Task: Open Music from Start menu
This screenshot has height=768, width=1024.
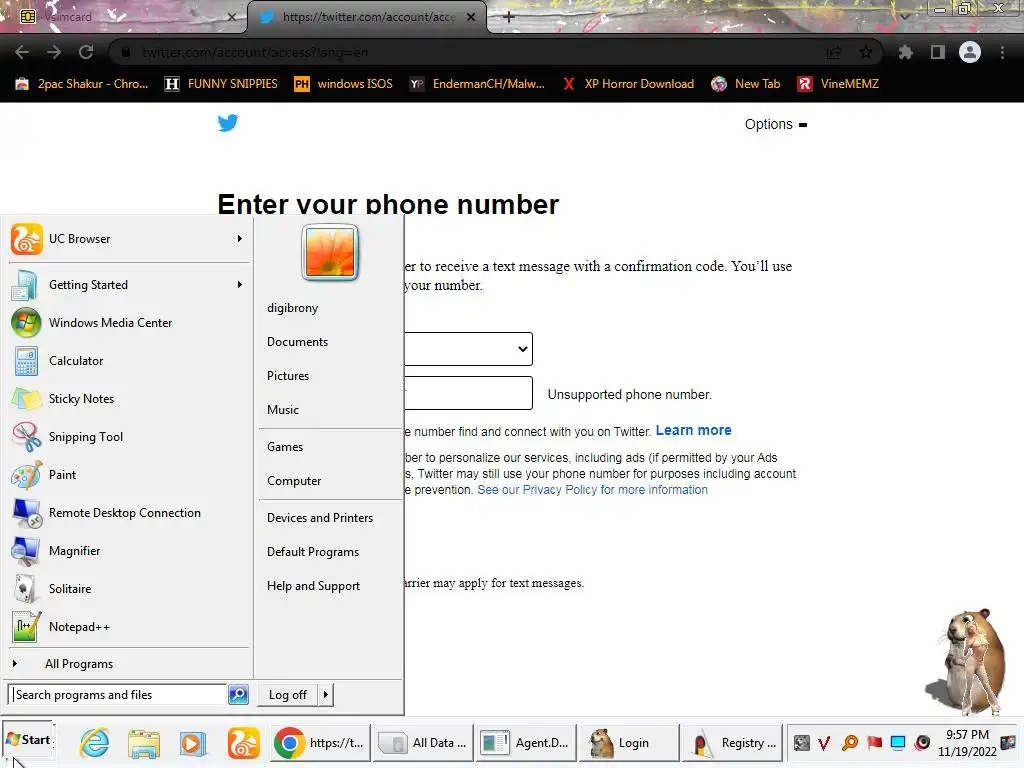Action: 283,410
